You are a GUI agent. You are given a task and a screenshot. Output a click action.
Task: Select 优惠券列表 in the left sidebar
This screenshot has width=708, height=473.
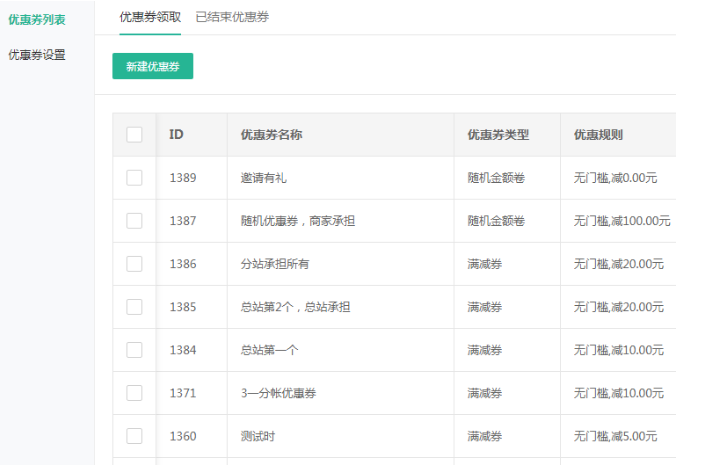pos(37,19)
